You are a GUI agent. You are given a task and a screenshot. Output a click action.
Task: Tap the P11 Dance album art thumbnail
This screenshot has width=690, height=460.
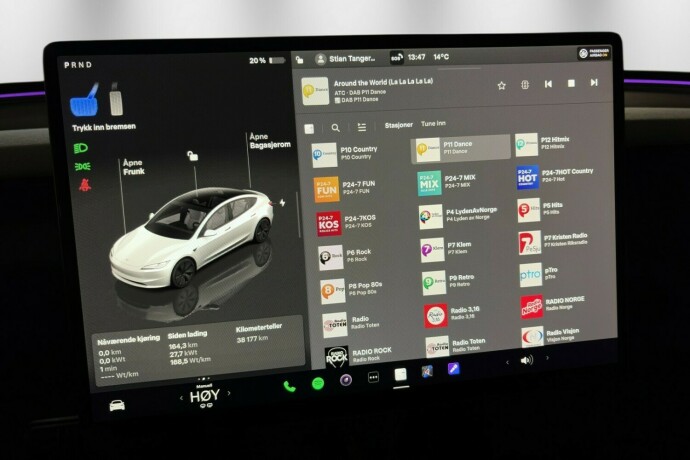coord(315,91)
